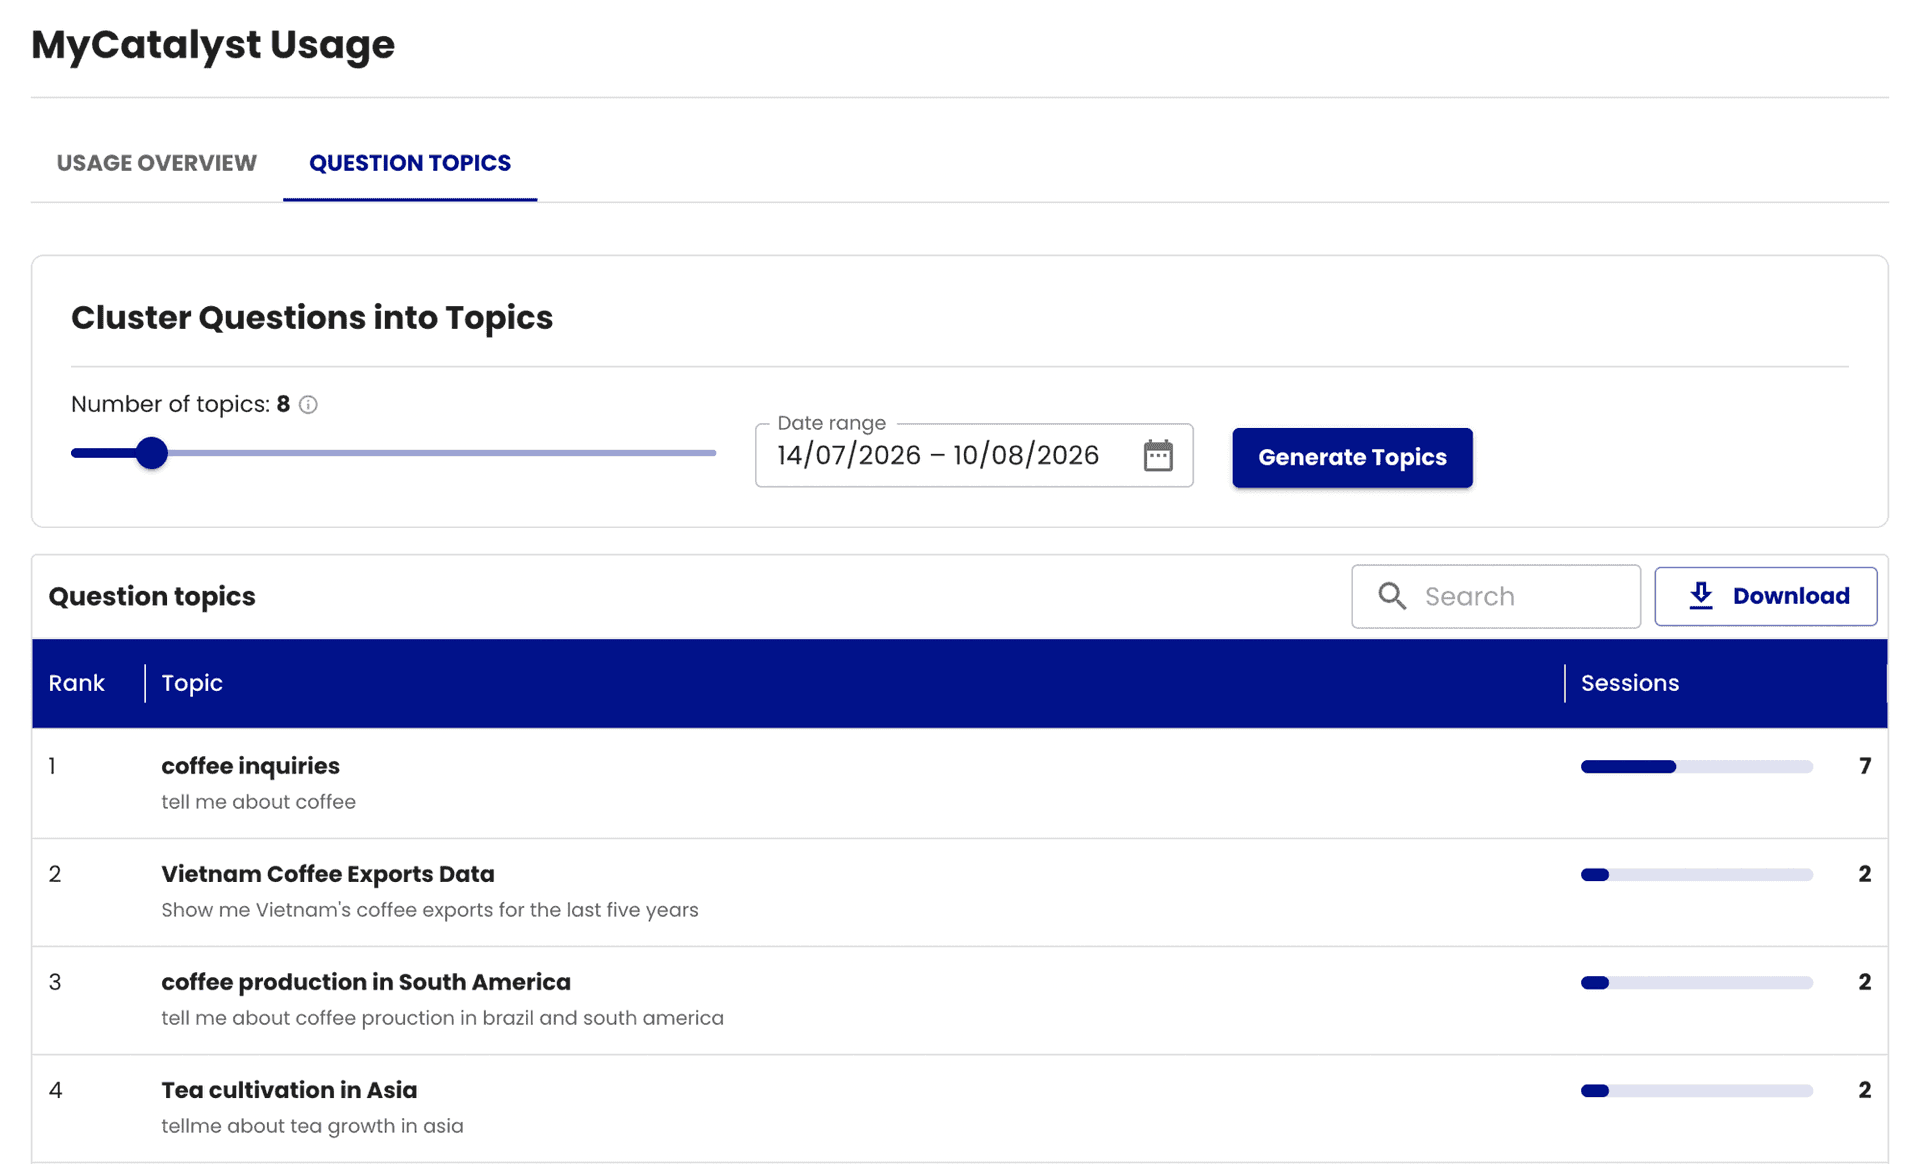
Task: Select the Question Topics tab
Action: (410, 163)
